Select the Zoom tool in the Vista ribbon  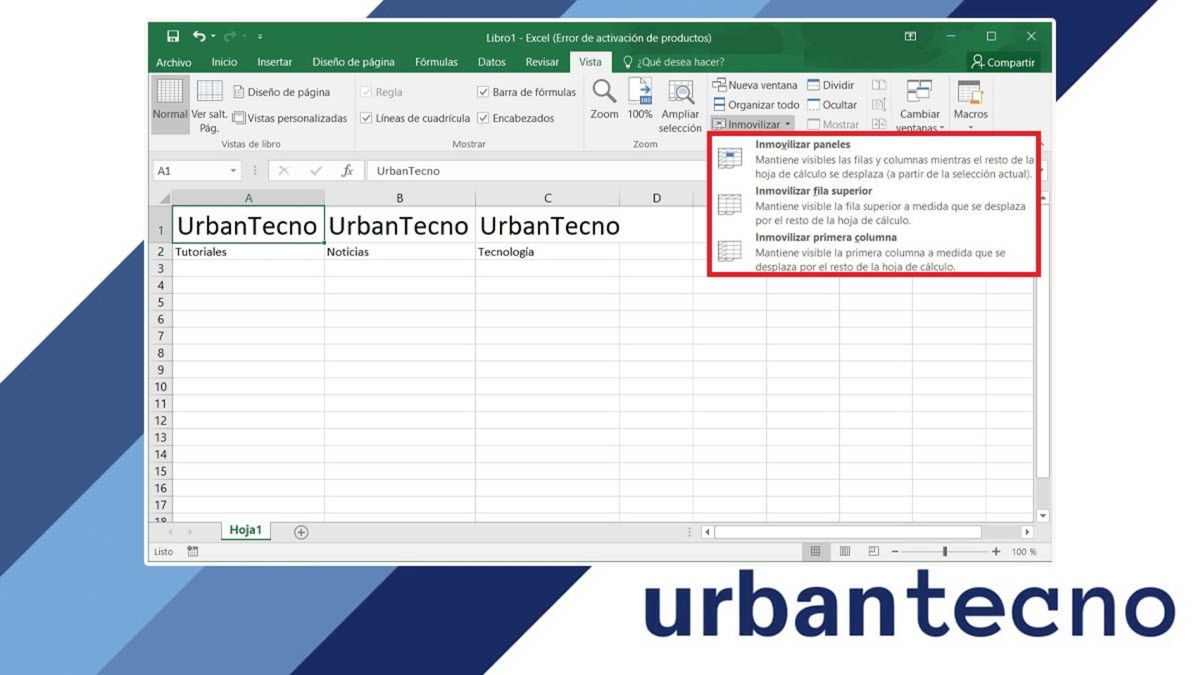[x=604, y=100]
